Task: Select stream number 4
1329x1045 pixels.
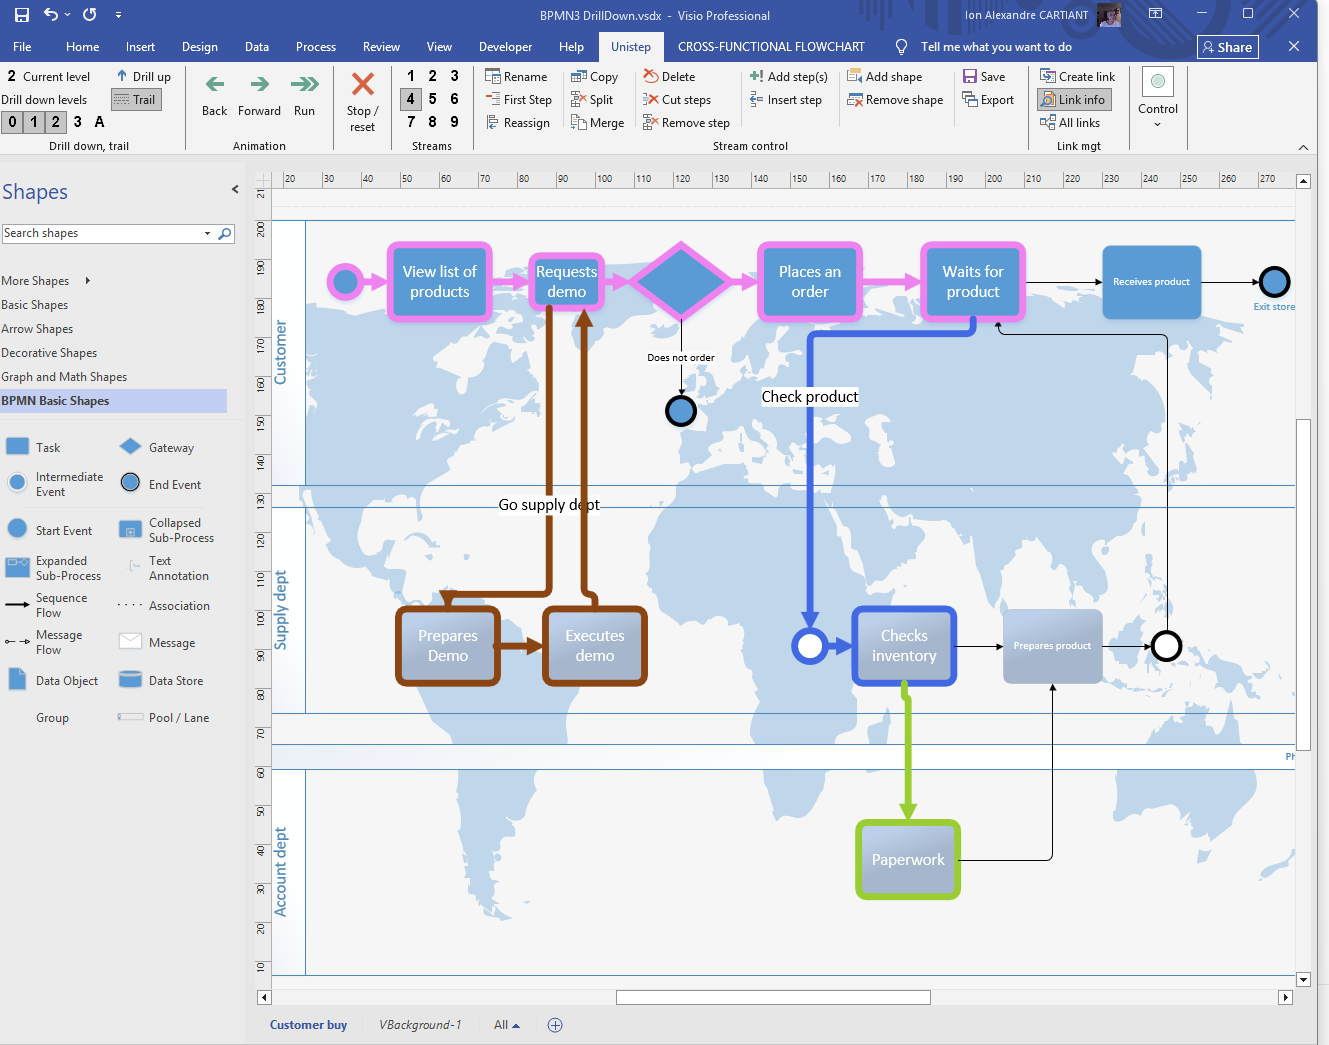Action: pyautogui.click(x=411, y=99)
